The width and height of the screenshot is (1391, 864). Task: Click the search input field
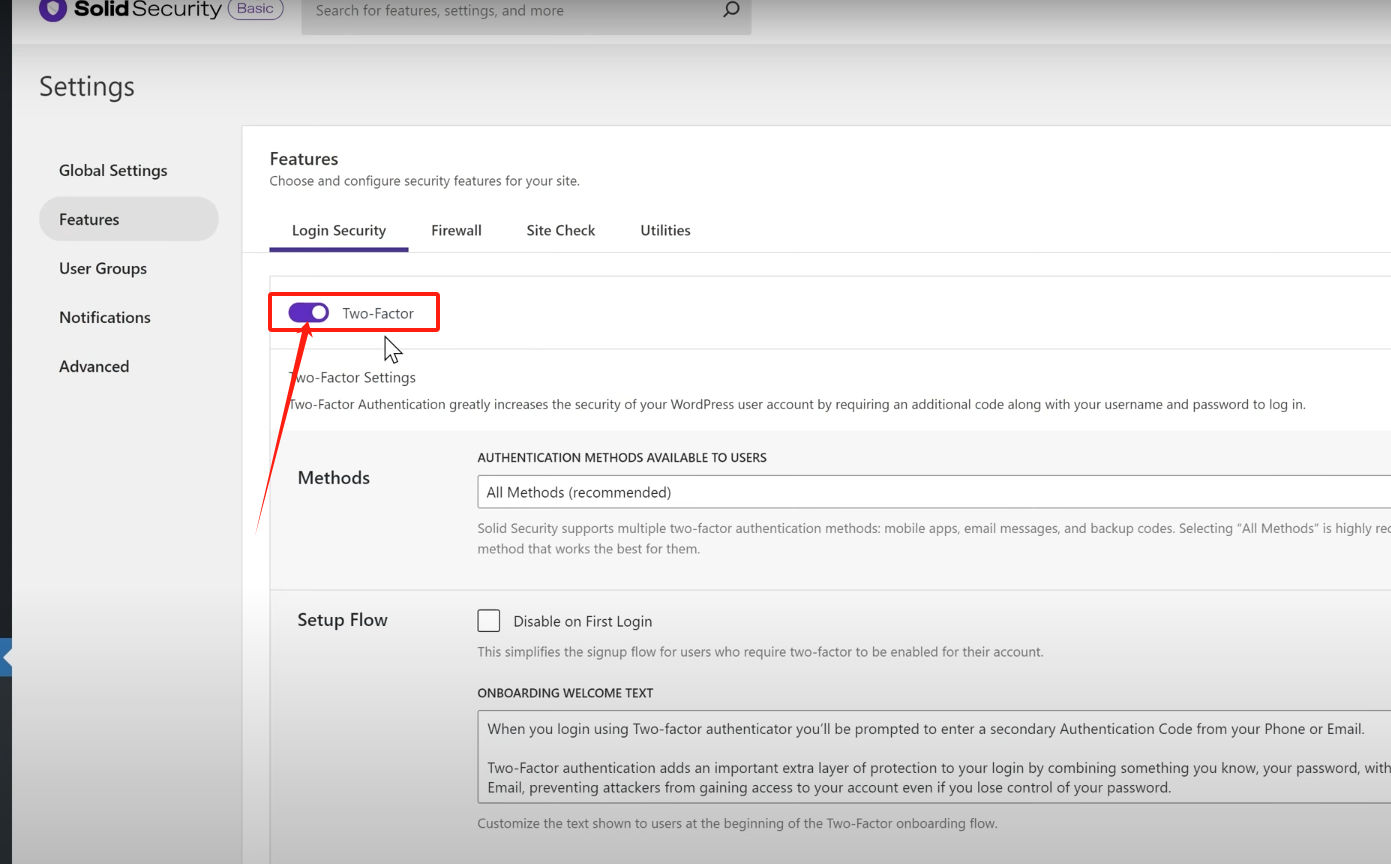click(x=500, y=10)
